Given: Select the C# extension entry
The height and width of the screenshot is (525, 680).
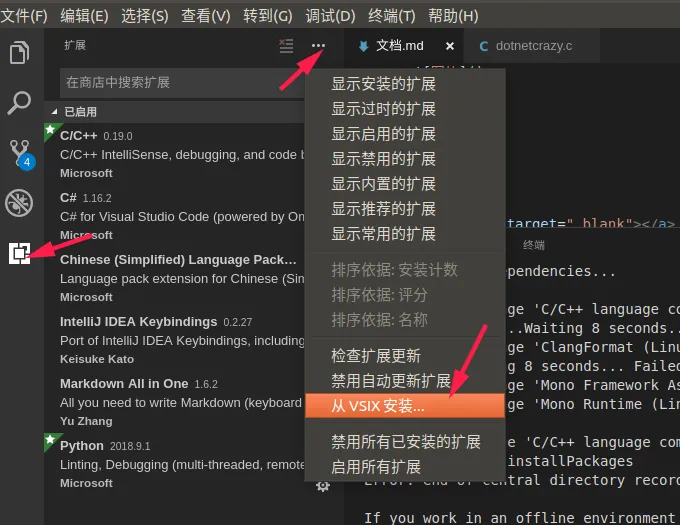Looking at the screenshot, I should pos(174,216).
